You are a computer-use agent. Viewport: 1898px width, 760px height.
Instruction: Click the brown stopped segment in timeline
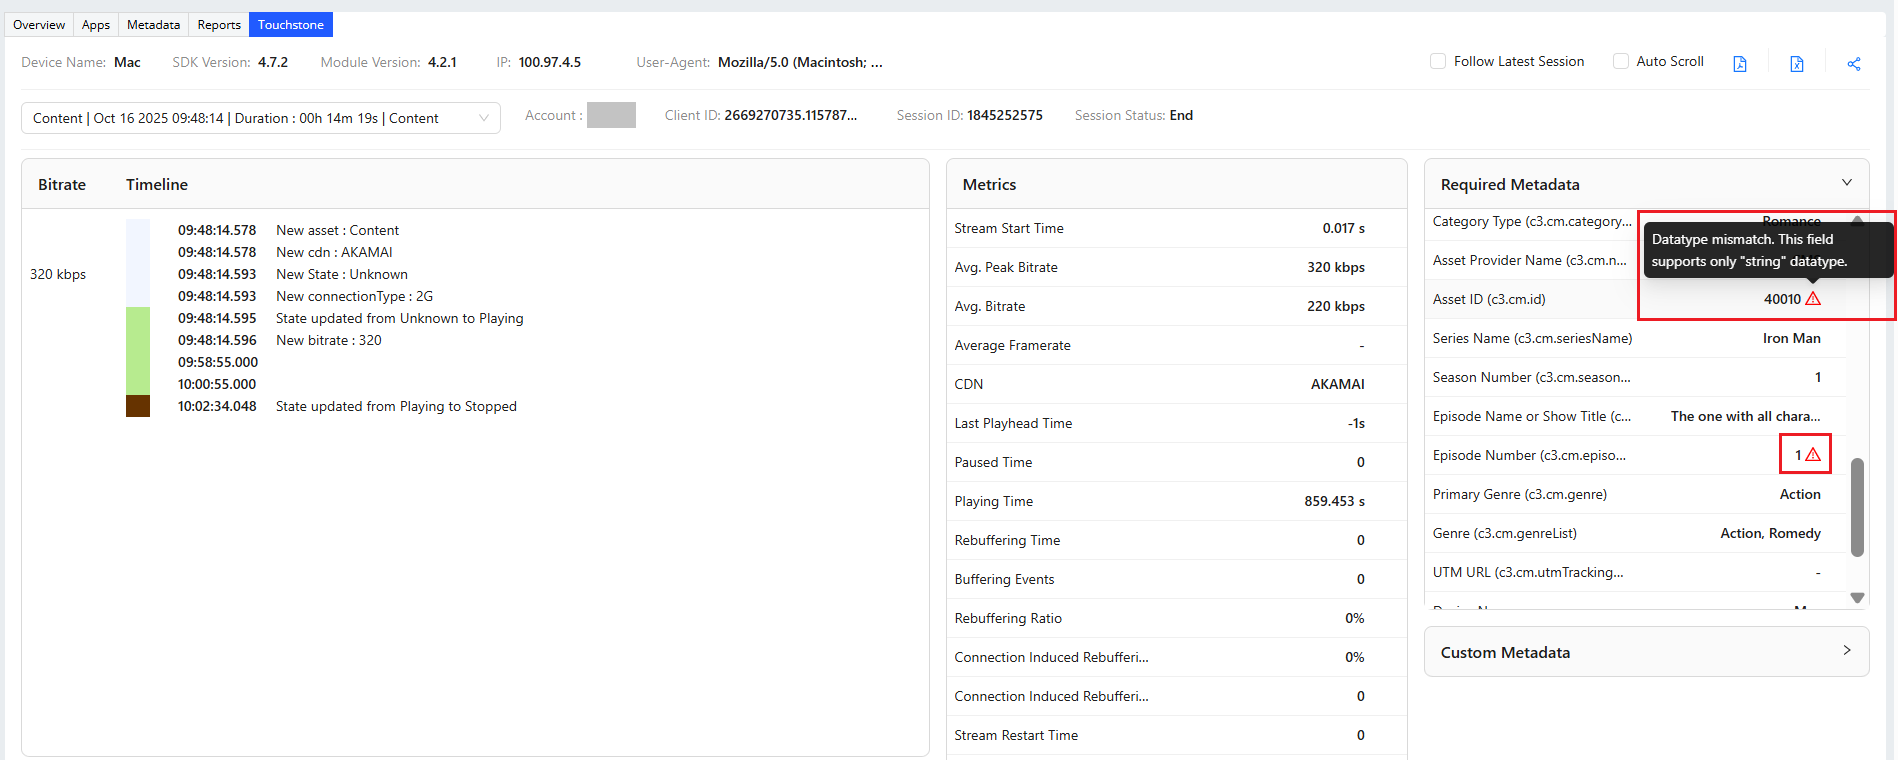click(x=138, y=406)
